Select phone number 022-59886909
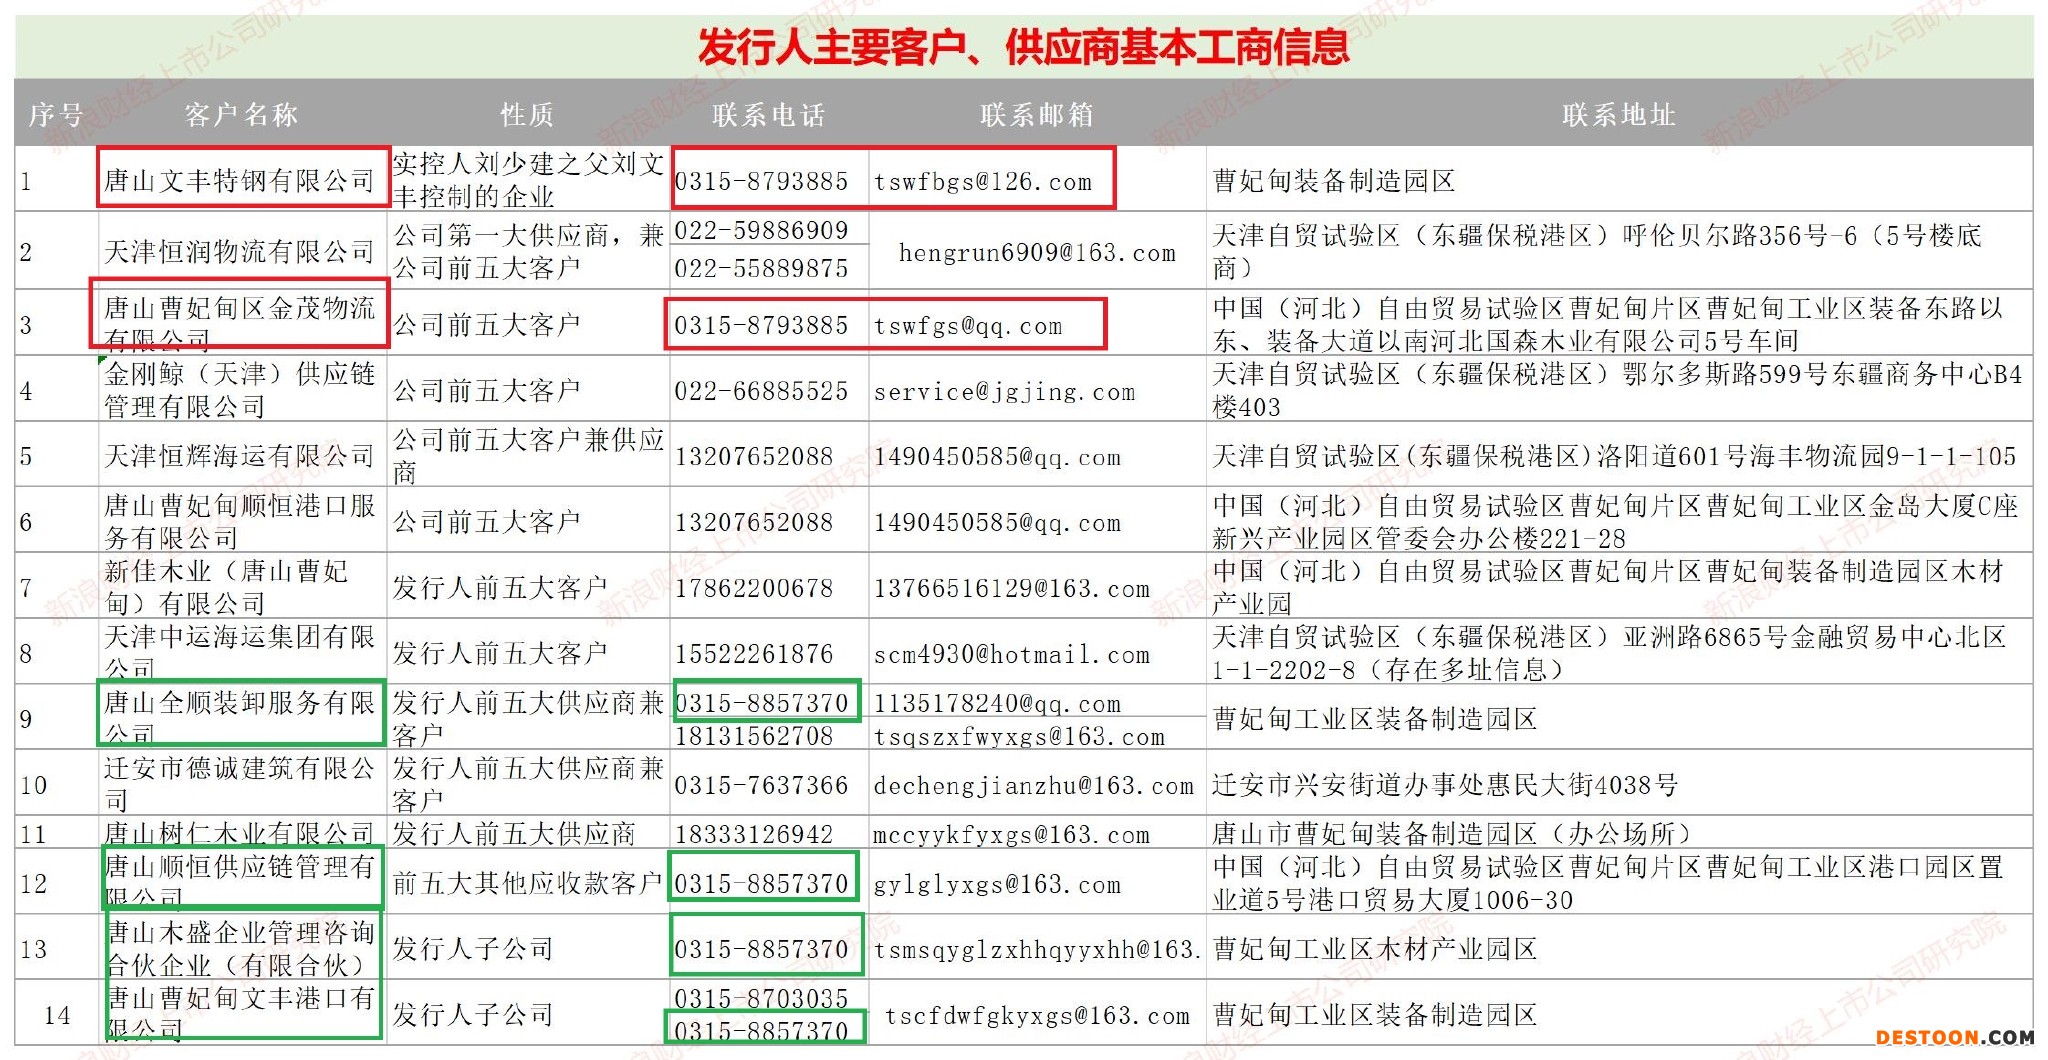 click(761, 231)
